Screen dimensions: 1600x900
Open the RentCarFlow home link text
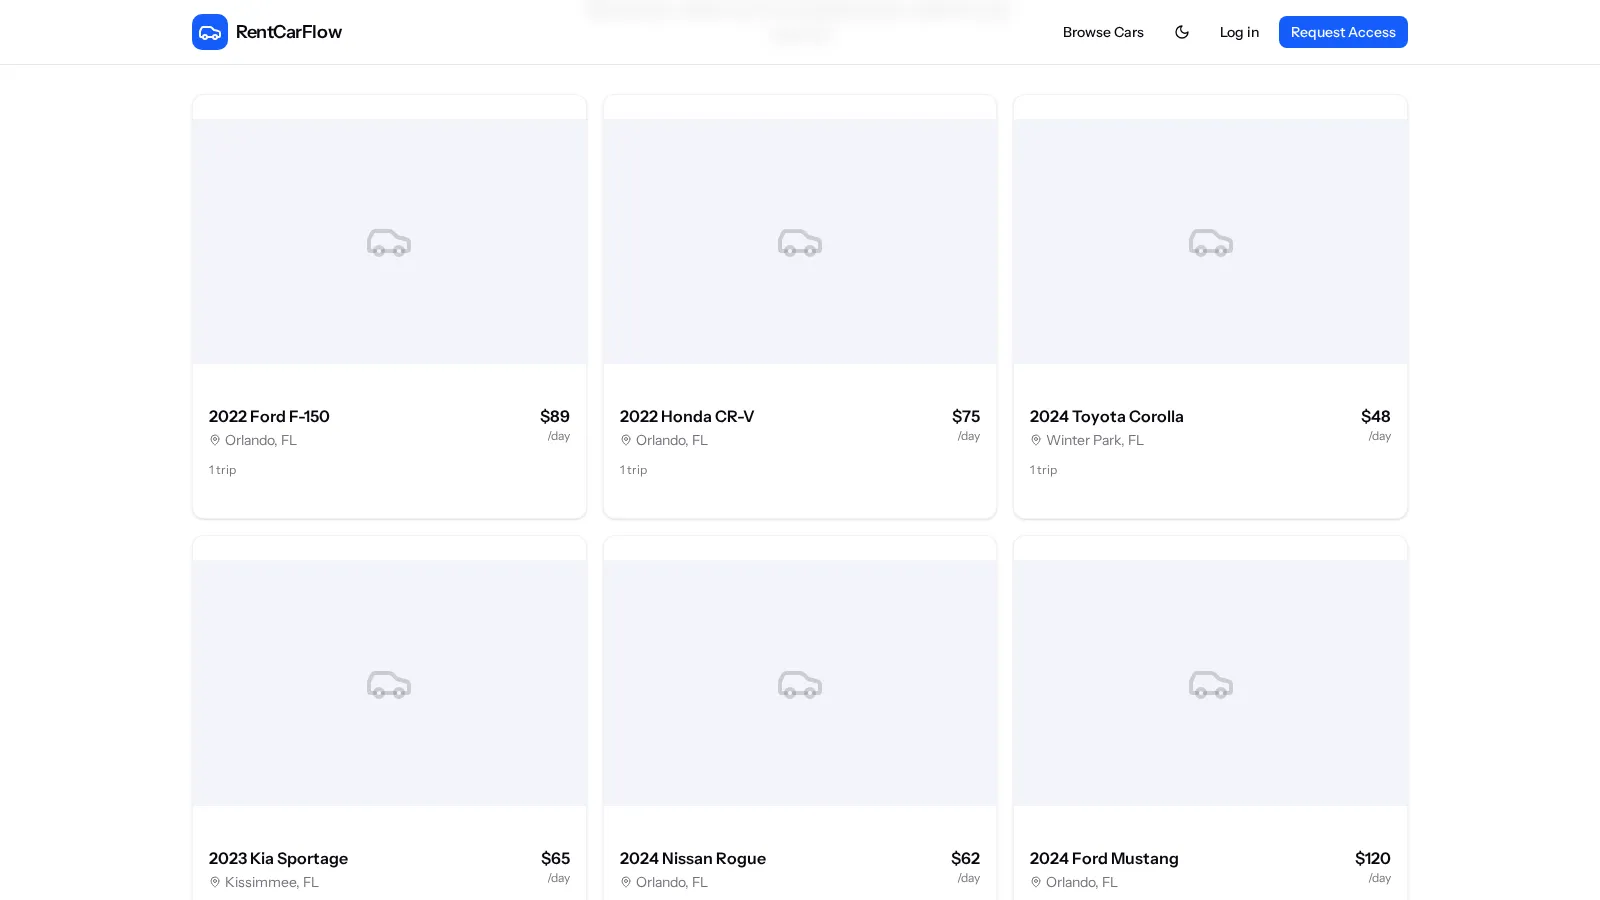tap(289, 32)
